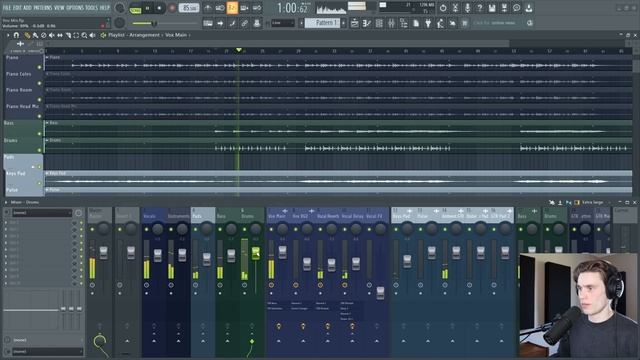640x360 pixels.
Task: Mute the Vox Main mixer track LED
Action: [271, 229]
